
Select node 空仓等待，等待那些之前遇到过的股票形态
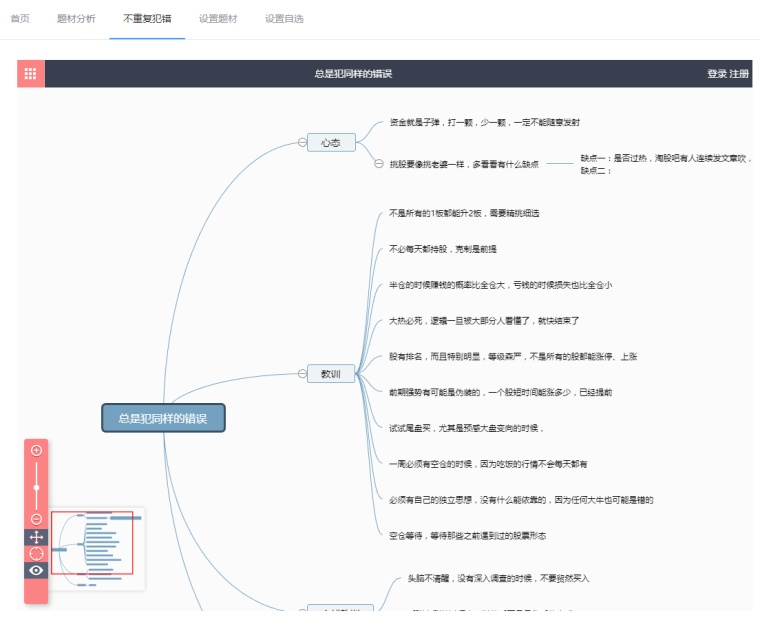point(468,536)
